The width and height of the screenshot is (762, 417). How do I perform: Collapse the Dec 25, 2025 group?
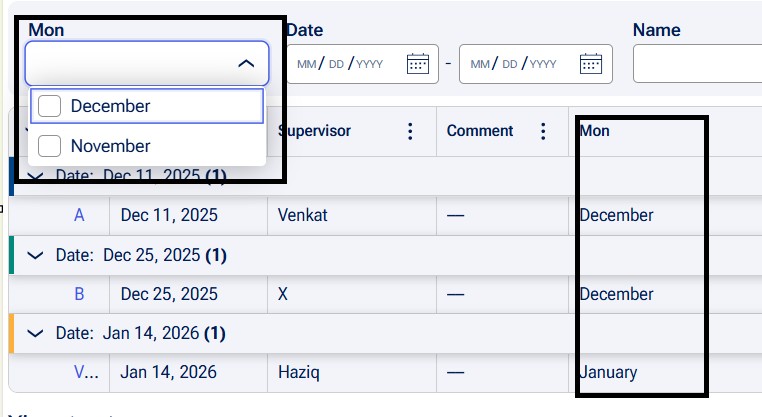click(36, 255)
